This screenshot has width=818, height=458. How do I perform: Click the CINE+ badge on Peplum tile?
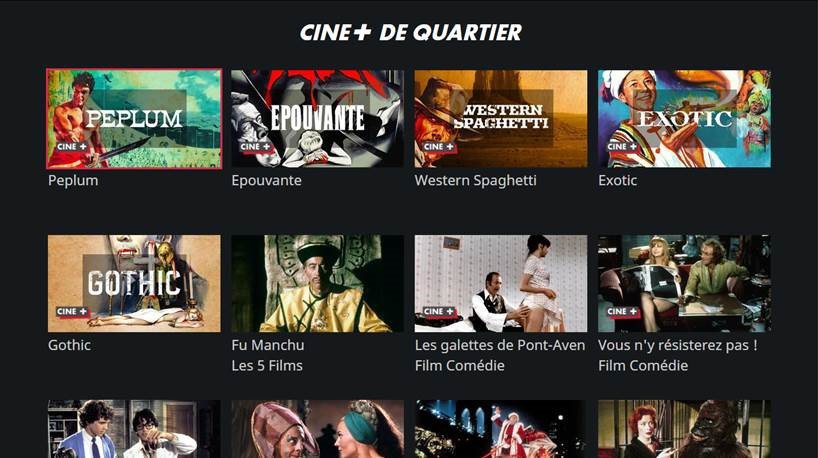coord(72,147)
